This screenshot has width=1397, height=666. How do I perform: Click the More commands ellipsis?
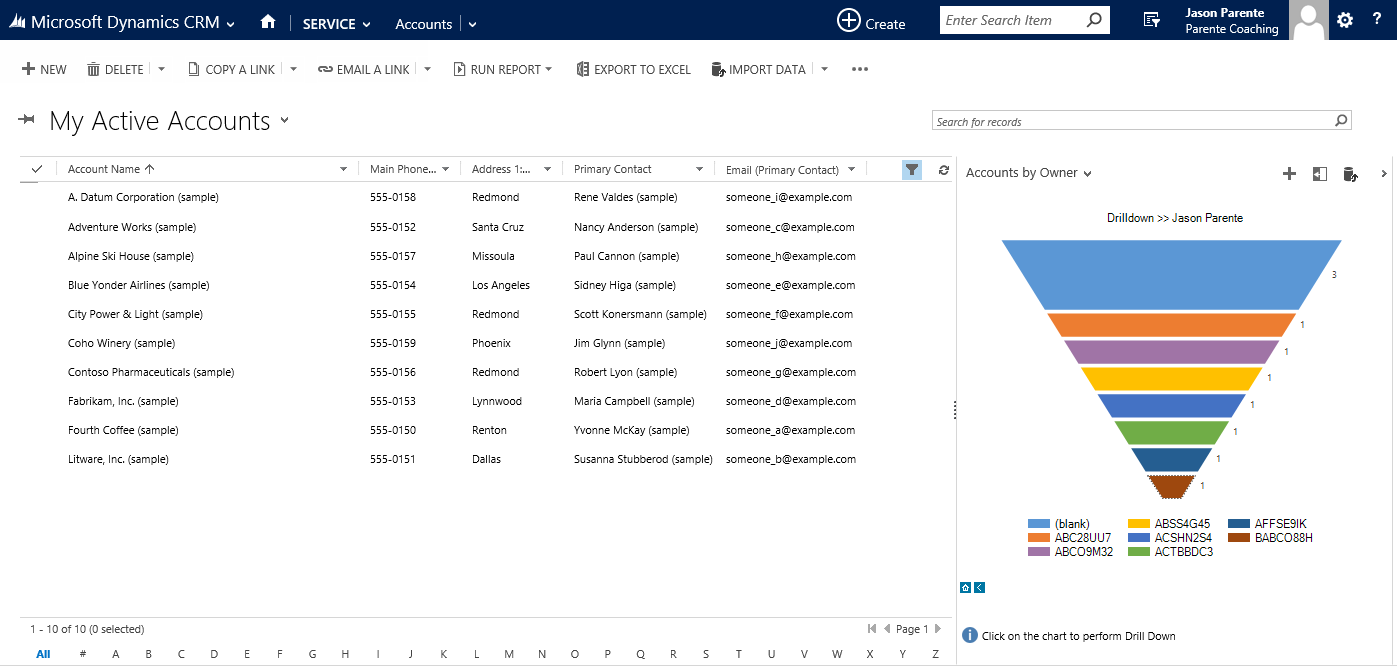pos(860,69)
